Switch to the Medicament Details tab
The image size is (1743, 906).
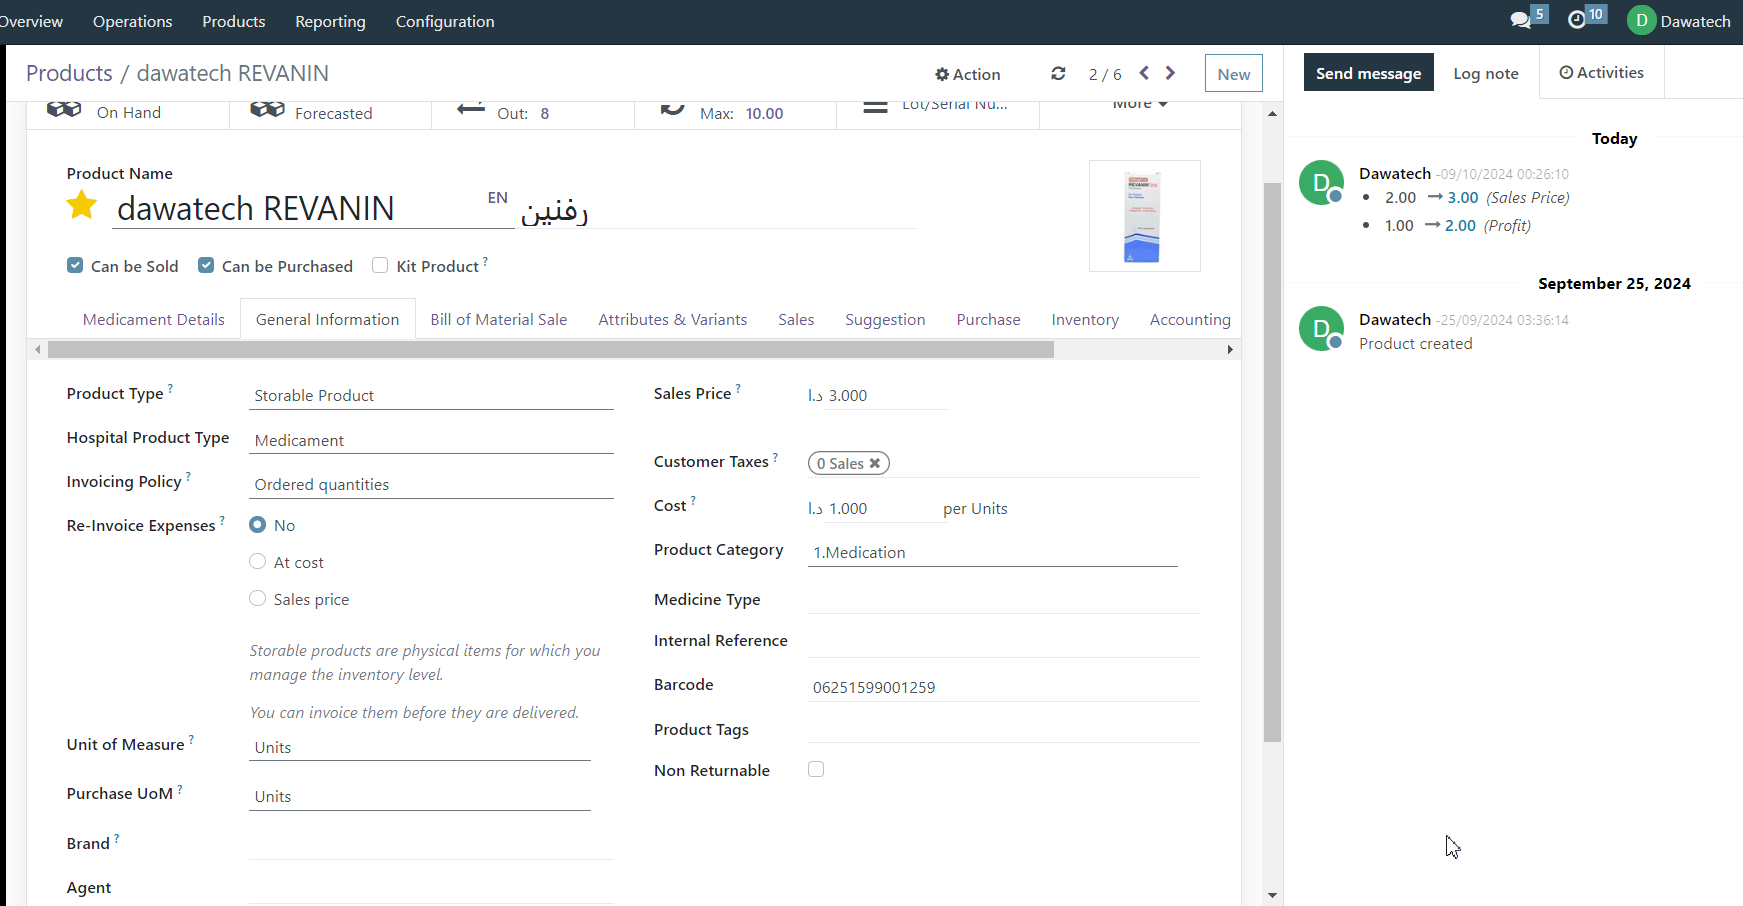tap(154, 319)
